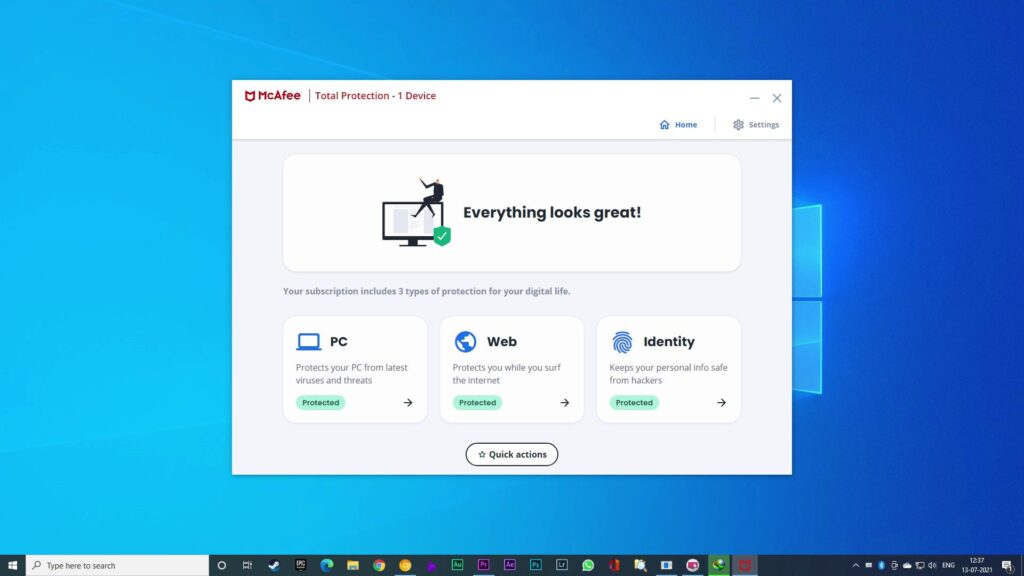Viewport: 1024px width, 576px height.
Task: Click the PC laptop icon
Action: 308,342
